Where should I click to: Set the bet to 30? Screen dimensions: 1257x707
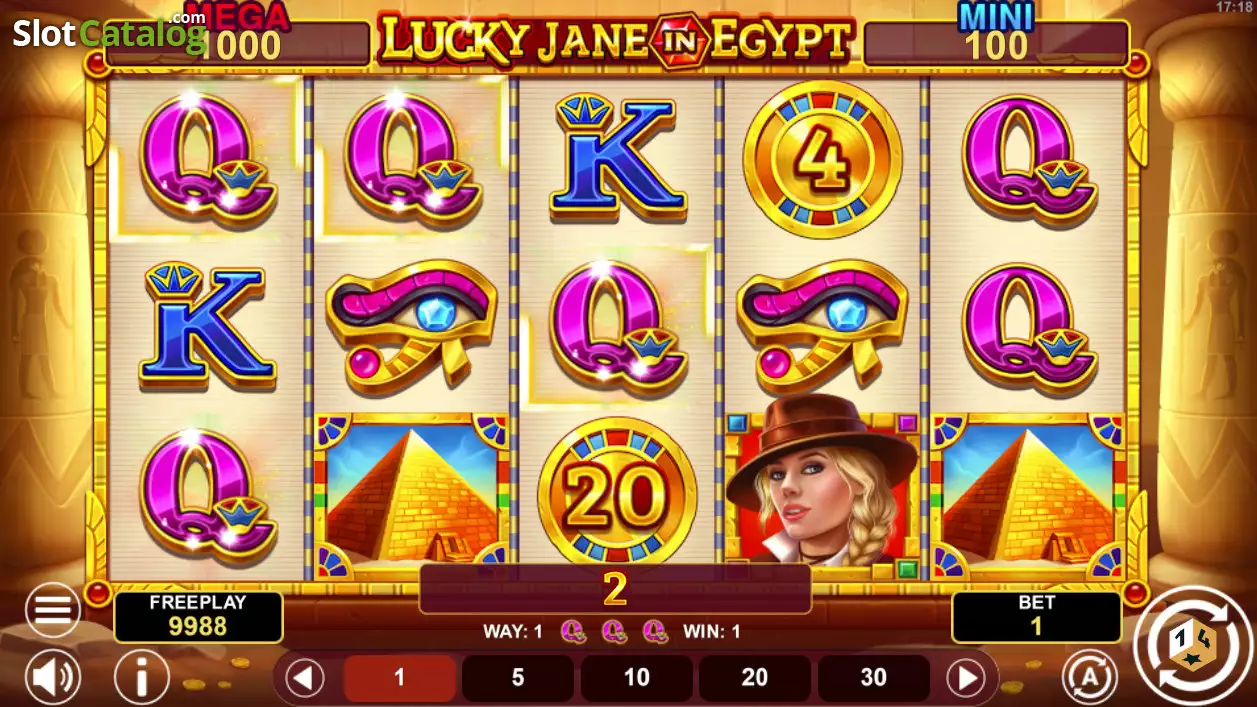874,678
